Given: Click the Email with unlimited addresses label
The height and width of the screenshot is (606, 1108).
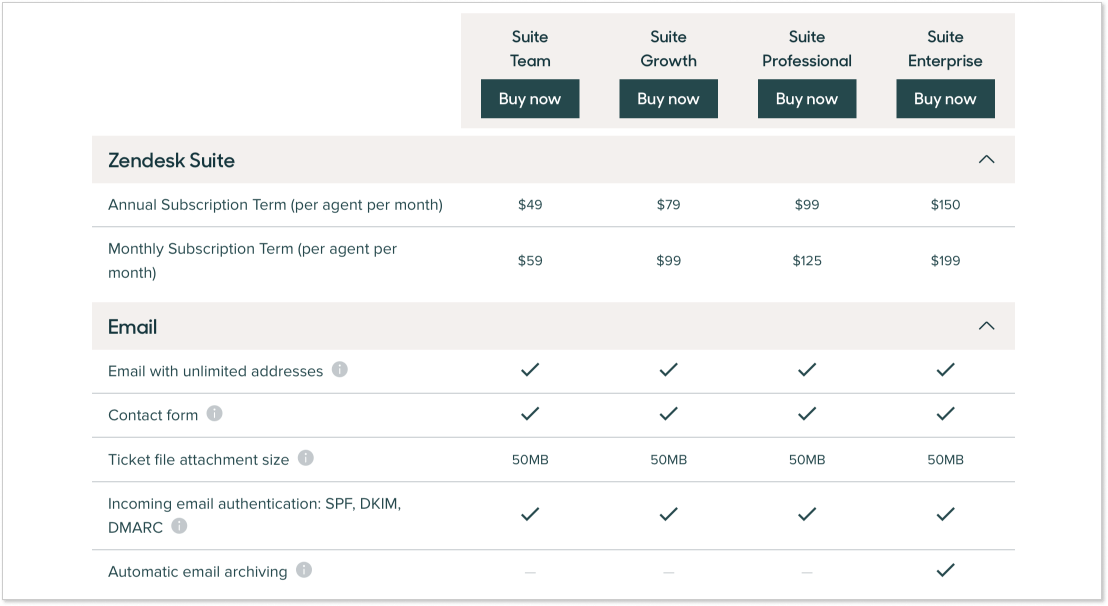Looking at the screenshot, I should pyautogui.click(x=216, y=372).
